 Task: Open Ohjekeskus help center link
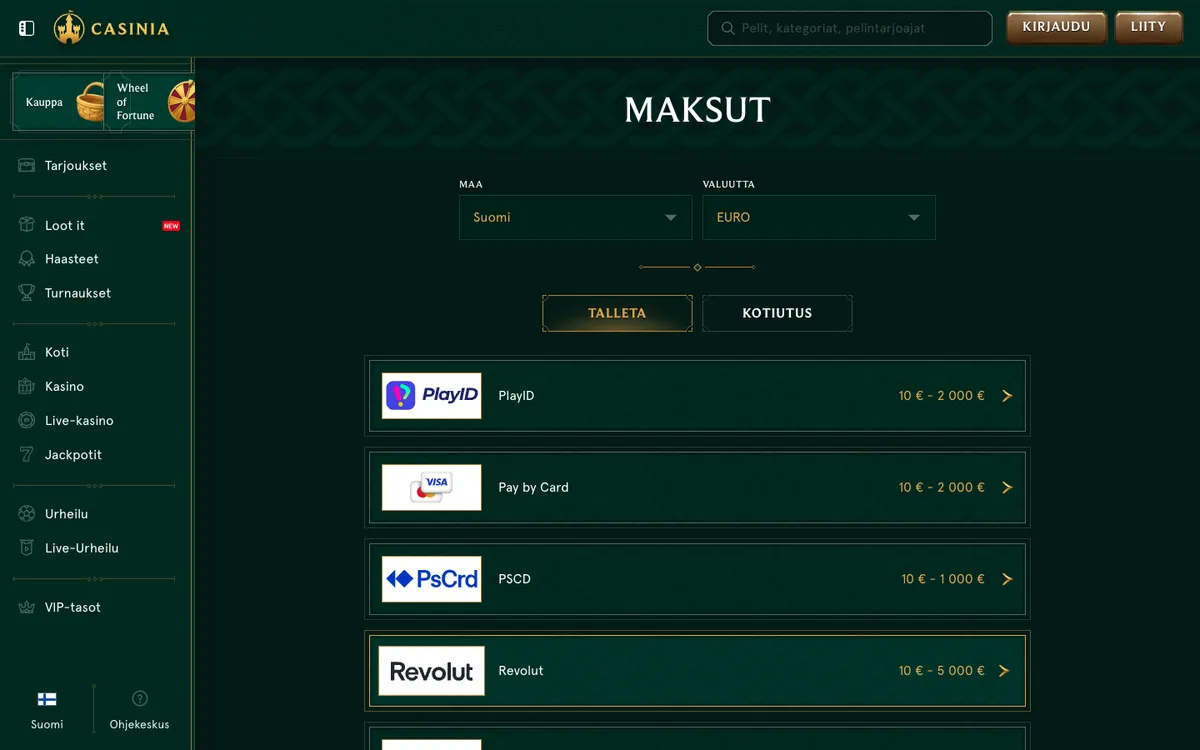[x=140, y=724]
